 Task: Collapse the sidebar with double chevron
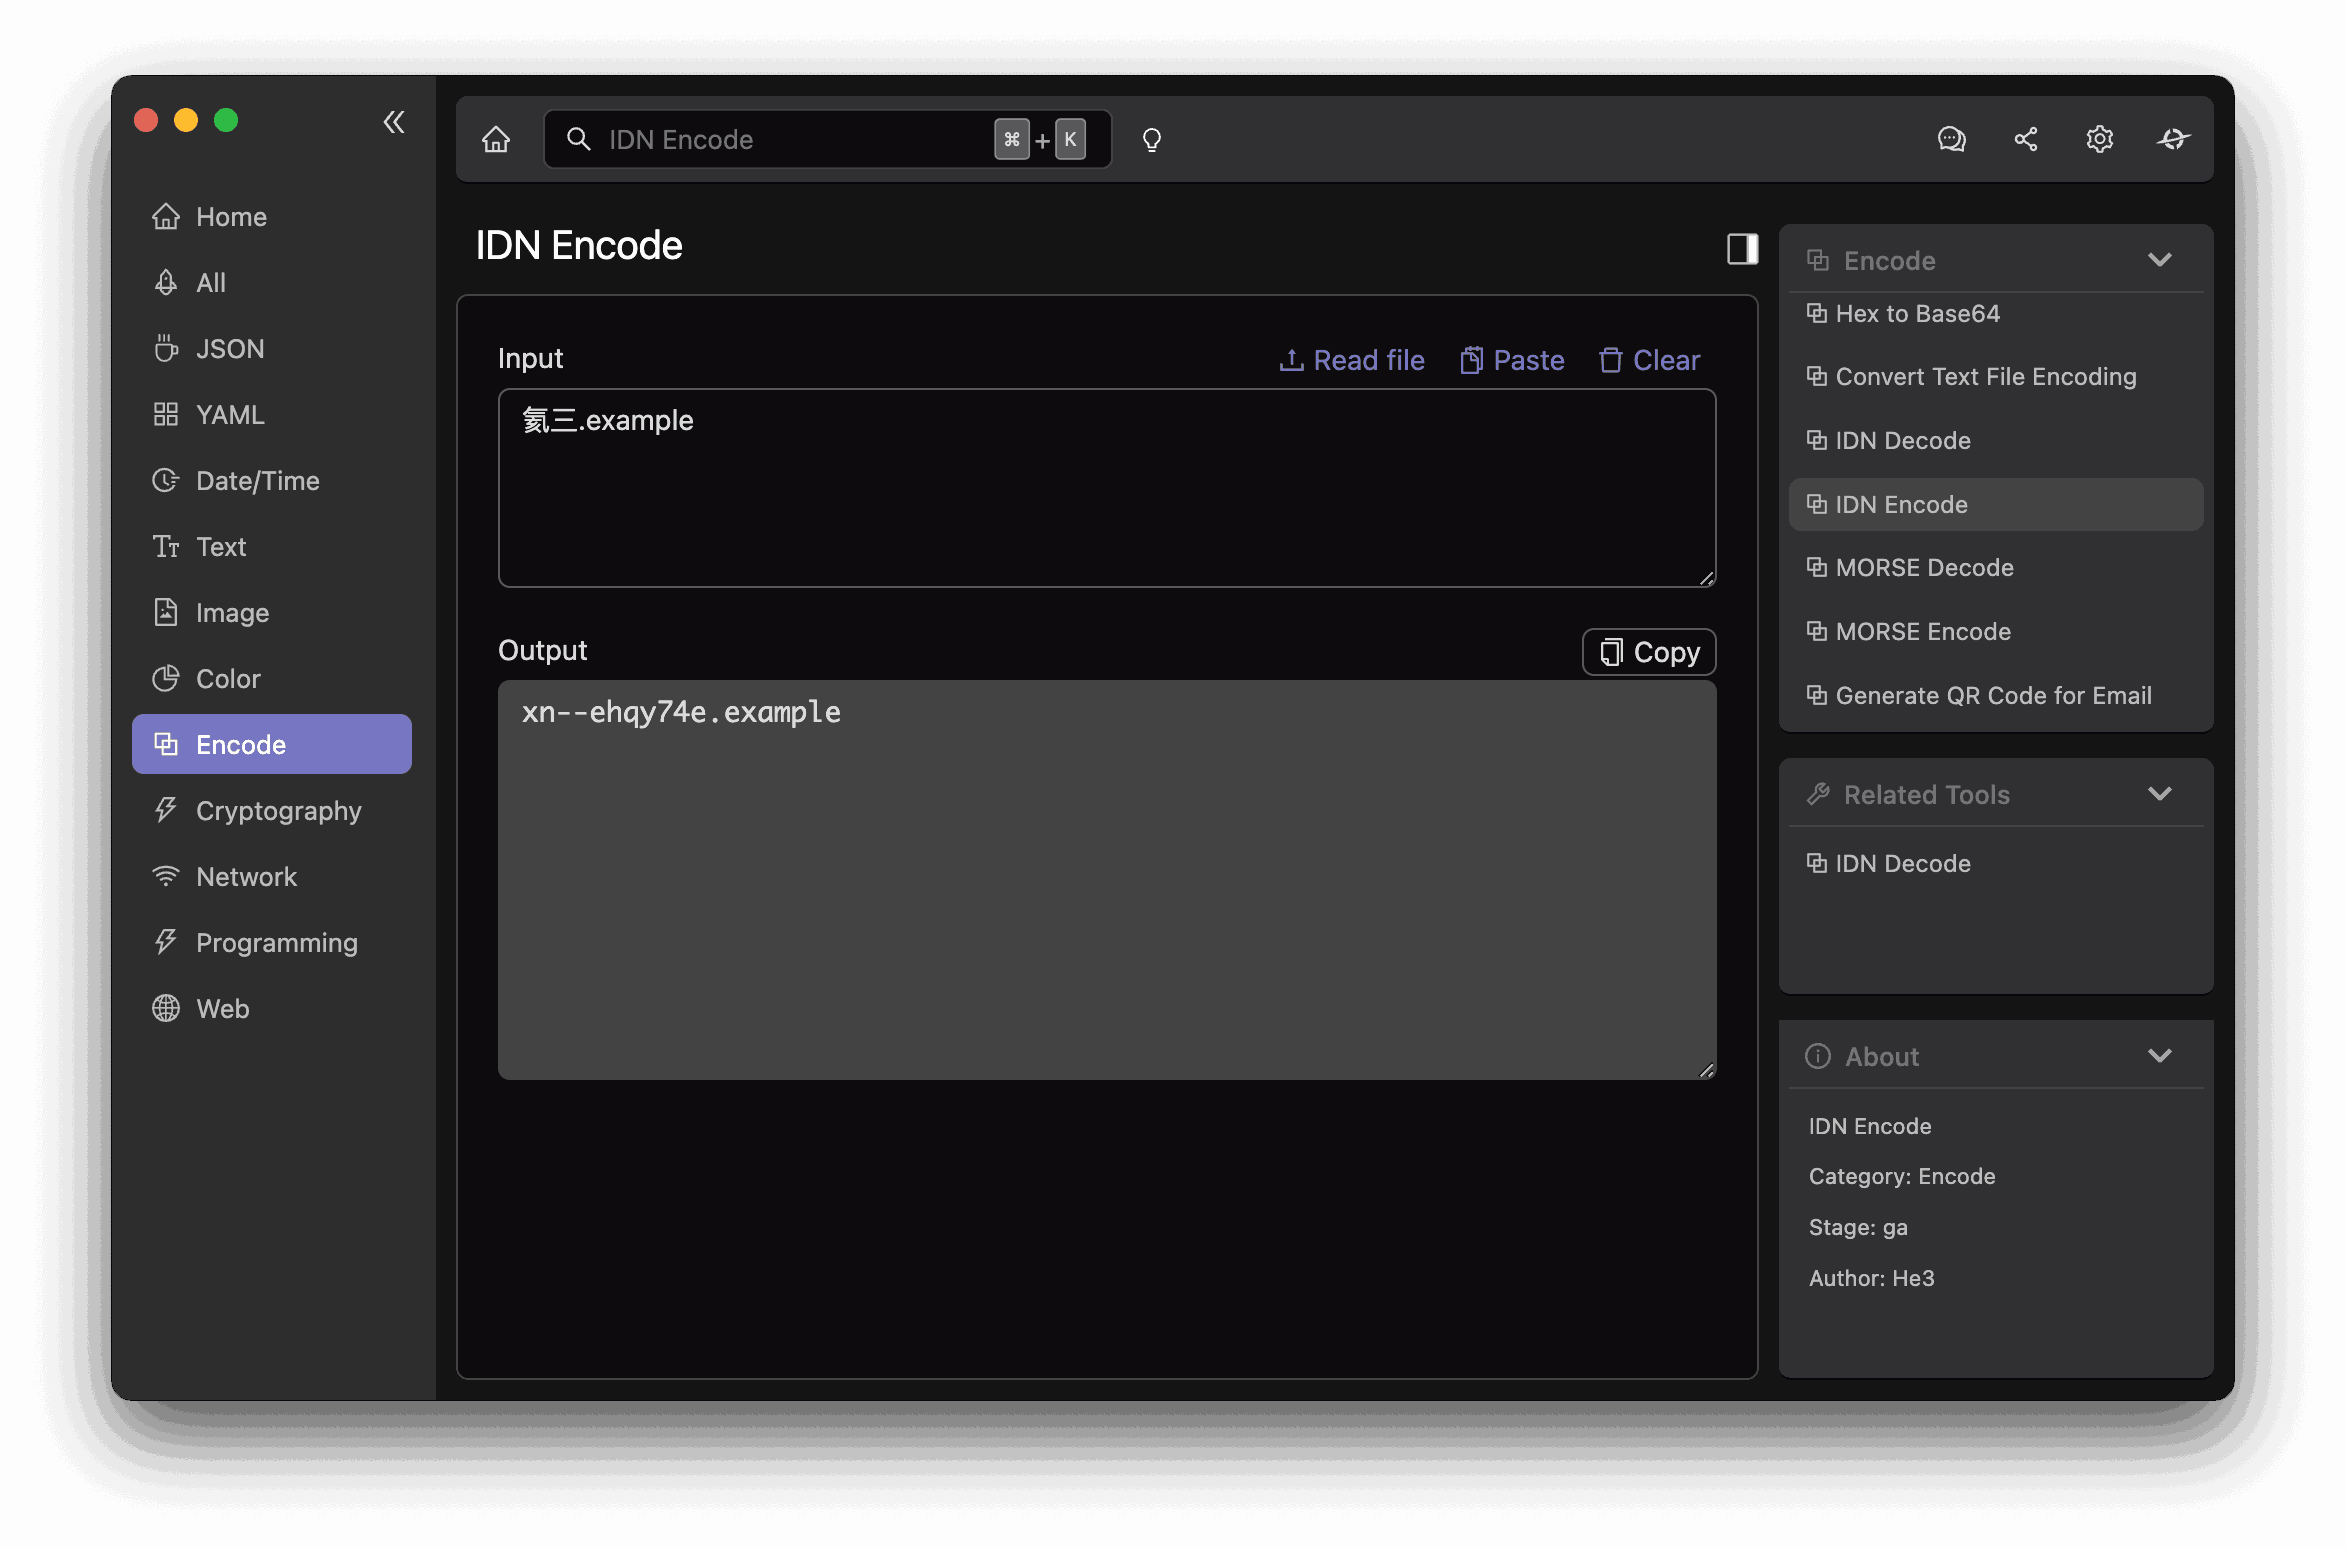(394, 122)
